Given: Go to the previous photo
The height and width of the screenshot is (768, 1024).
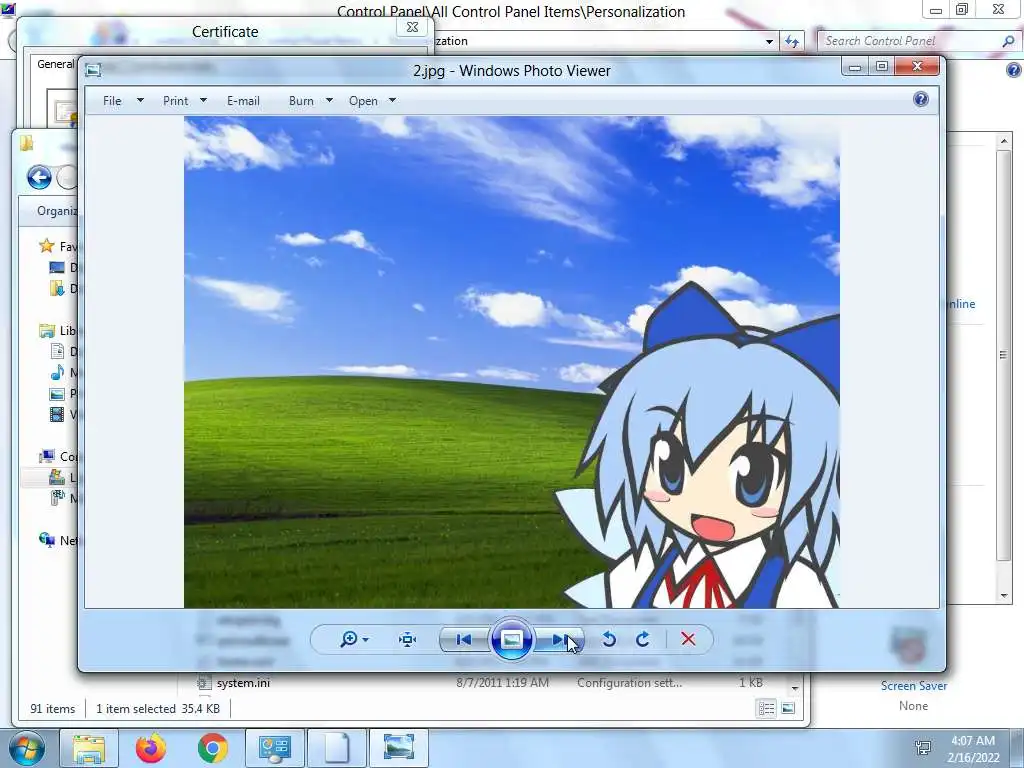Looking at the screenshot, I should [464, 639].
